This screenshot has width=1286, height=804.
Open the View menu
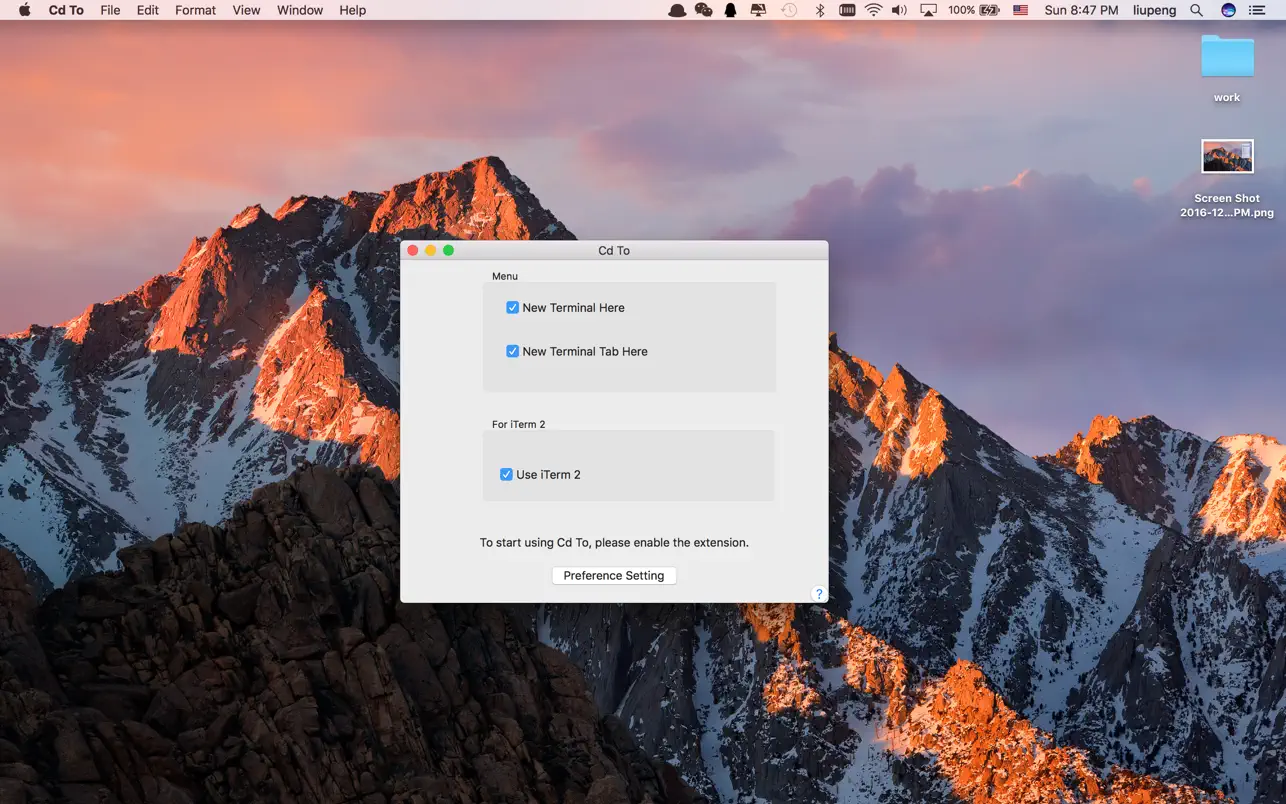point(246,10)
